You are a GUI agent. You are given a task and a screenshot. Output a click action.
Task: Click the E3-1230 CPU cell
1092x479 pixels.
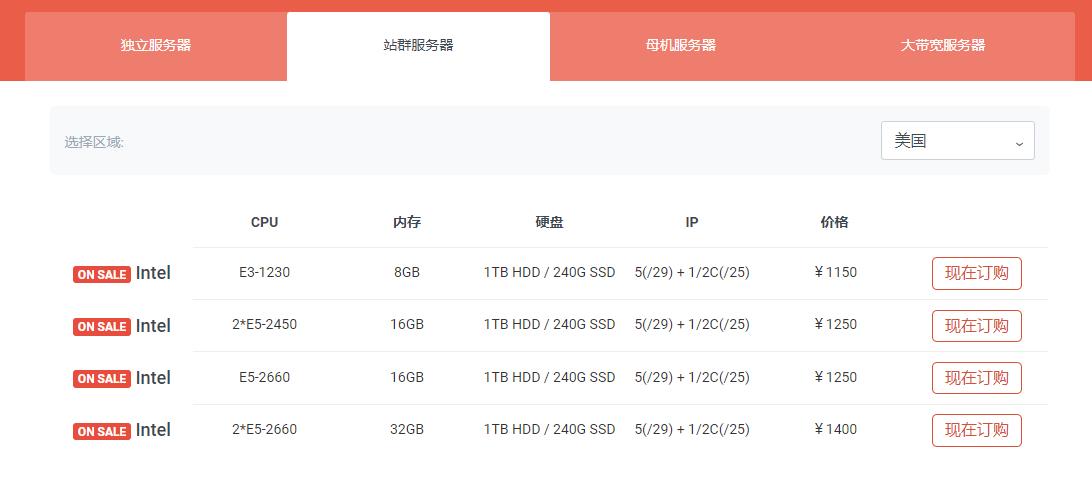(x=264, y=272)
